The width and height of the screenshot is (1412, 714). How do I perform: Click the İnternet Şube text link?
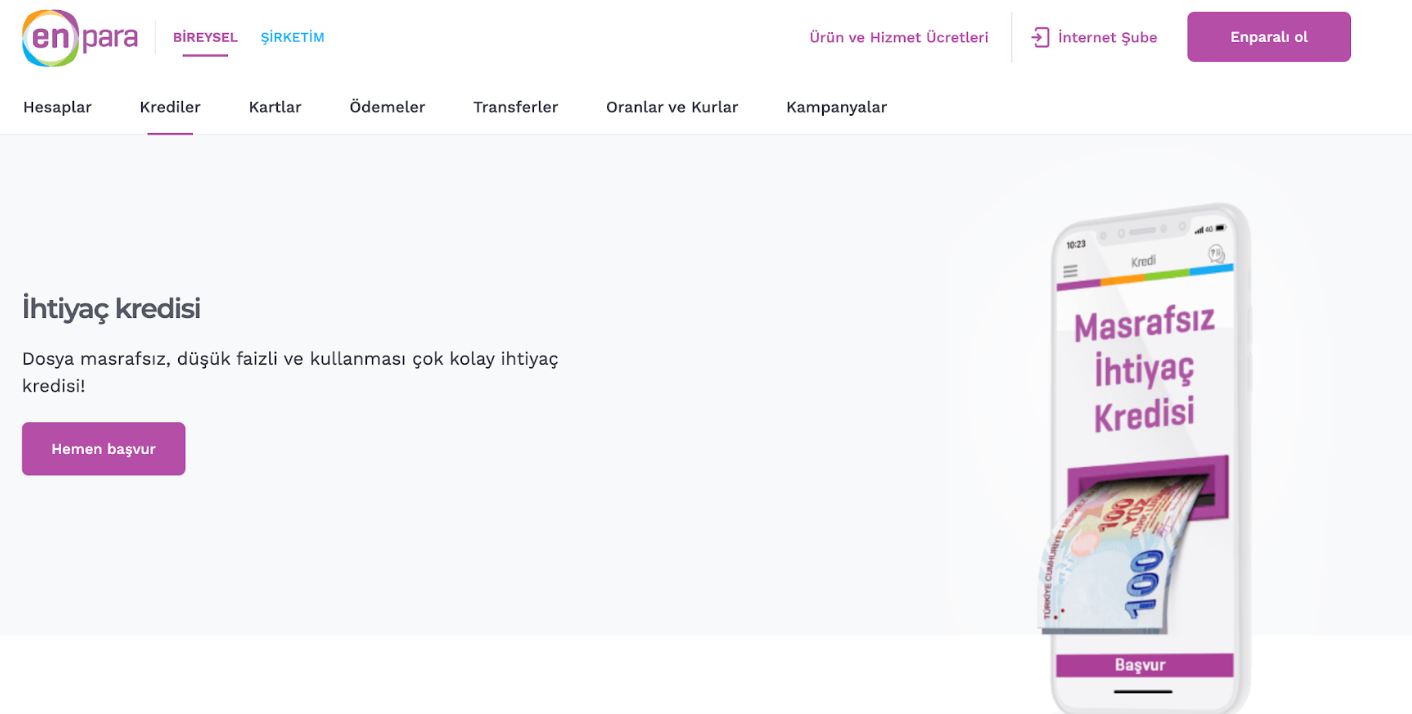[1107, 38]
